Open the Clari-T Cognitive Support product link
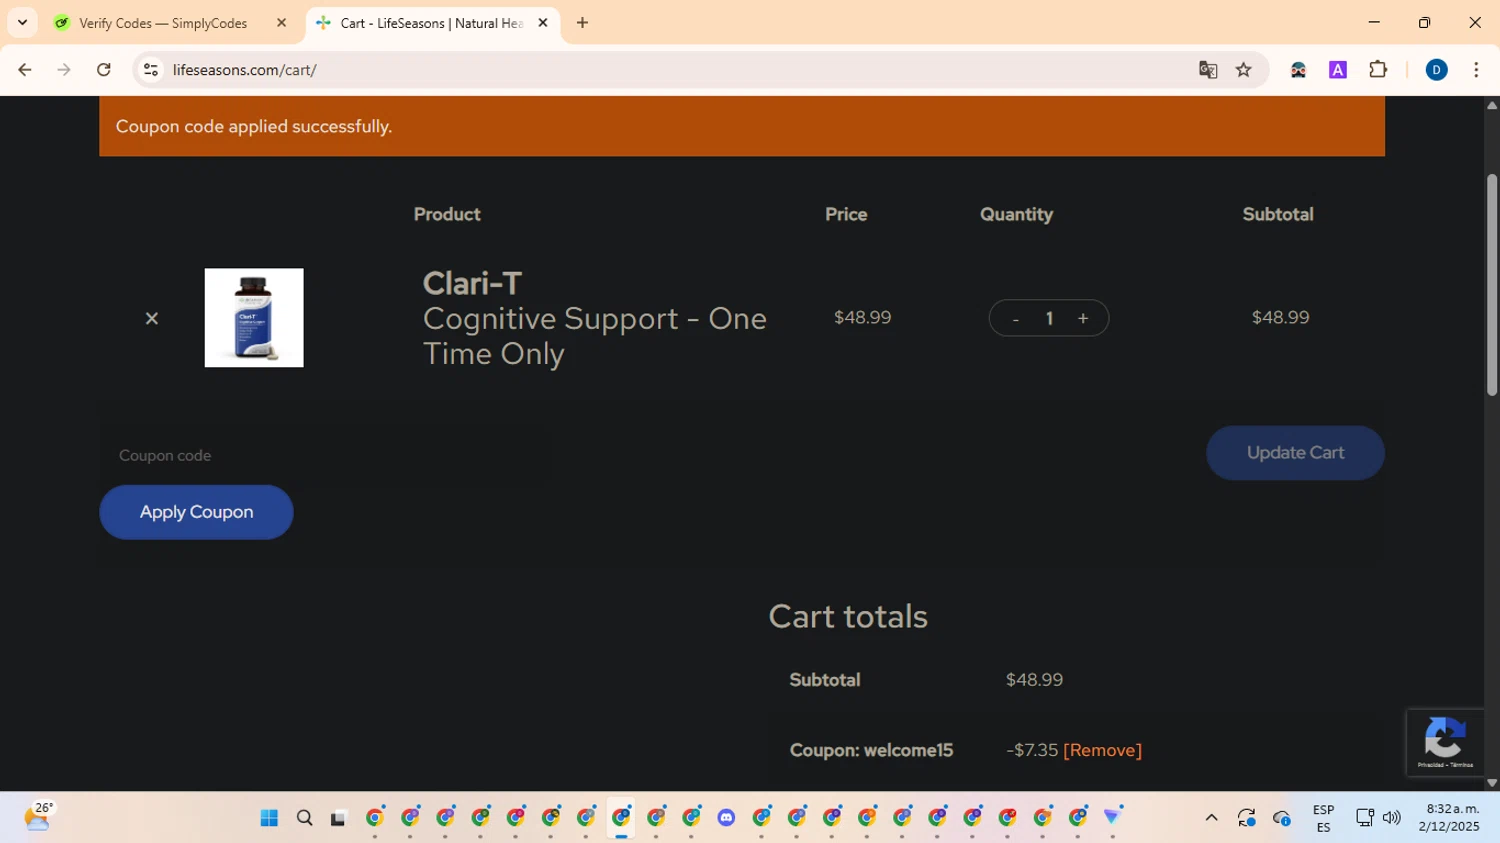The width and height of the screenshot is (1500, 843). 594,319
